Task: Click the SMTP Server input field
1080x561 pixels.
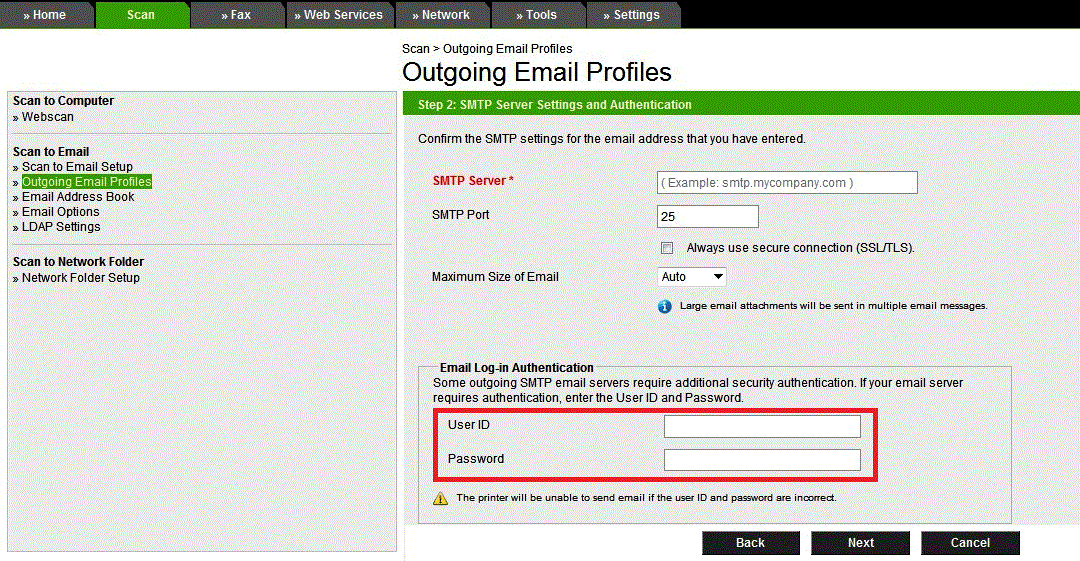Action: point(787,182)
